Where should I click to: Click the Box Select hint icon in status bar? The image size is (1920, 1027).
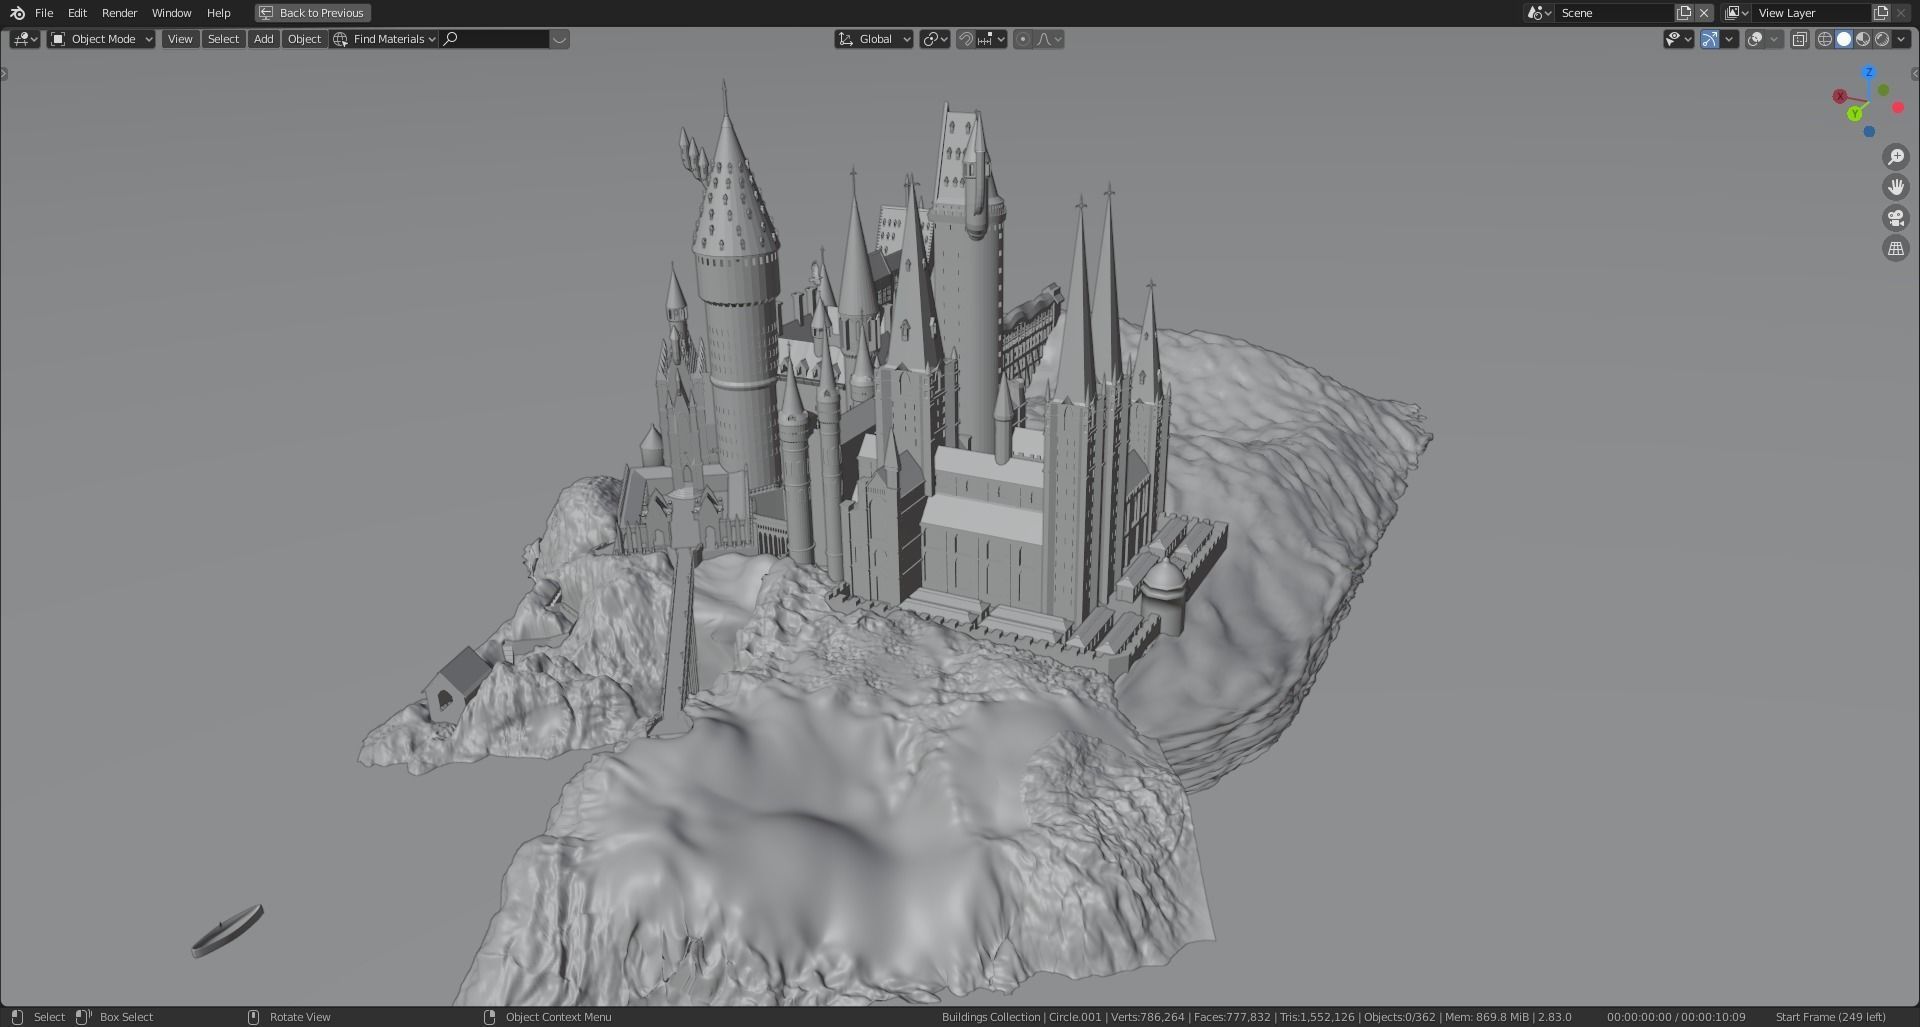(83, 1017)
